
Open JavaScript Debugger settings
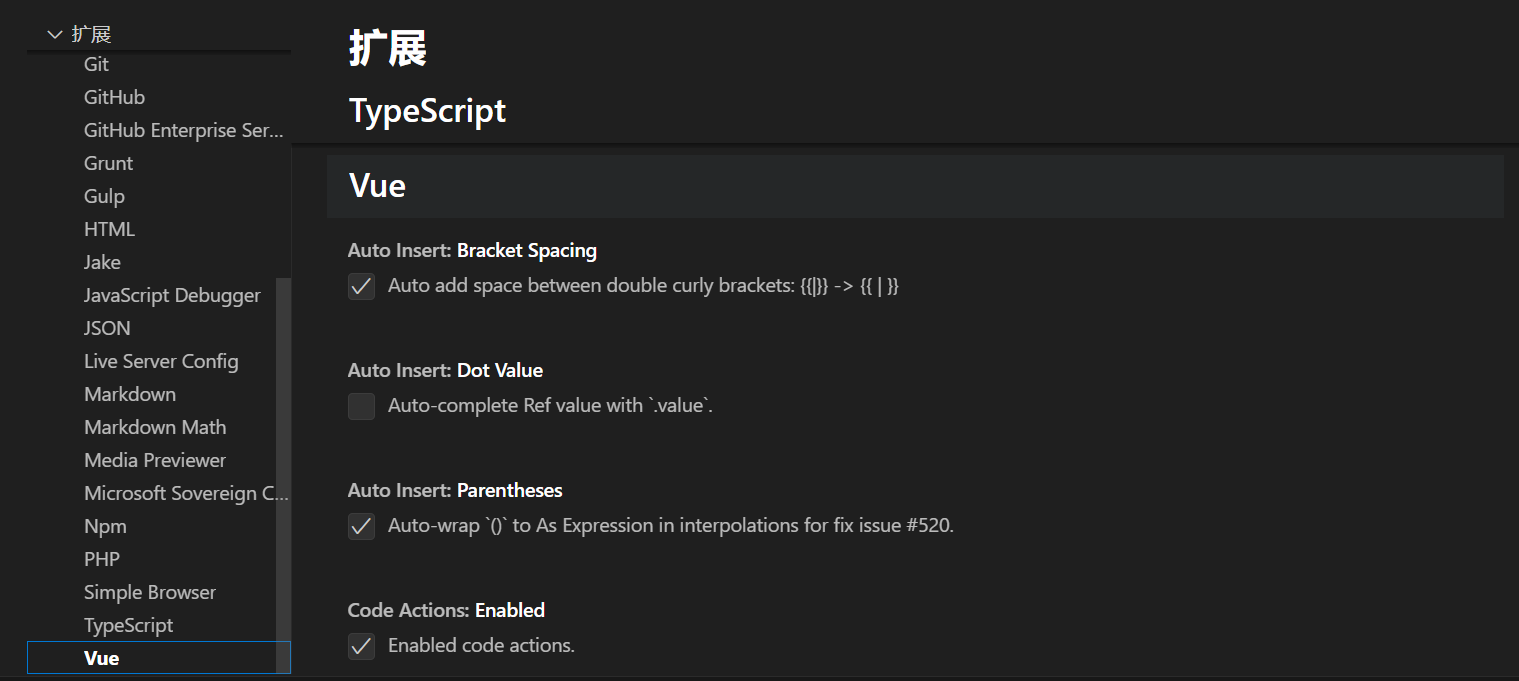click(x=172, y=295)
